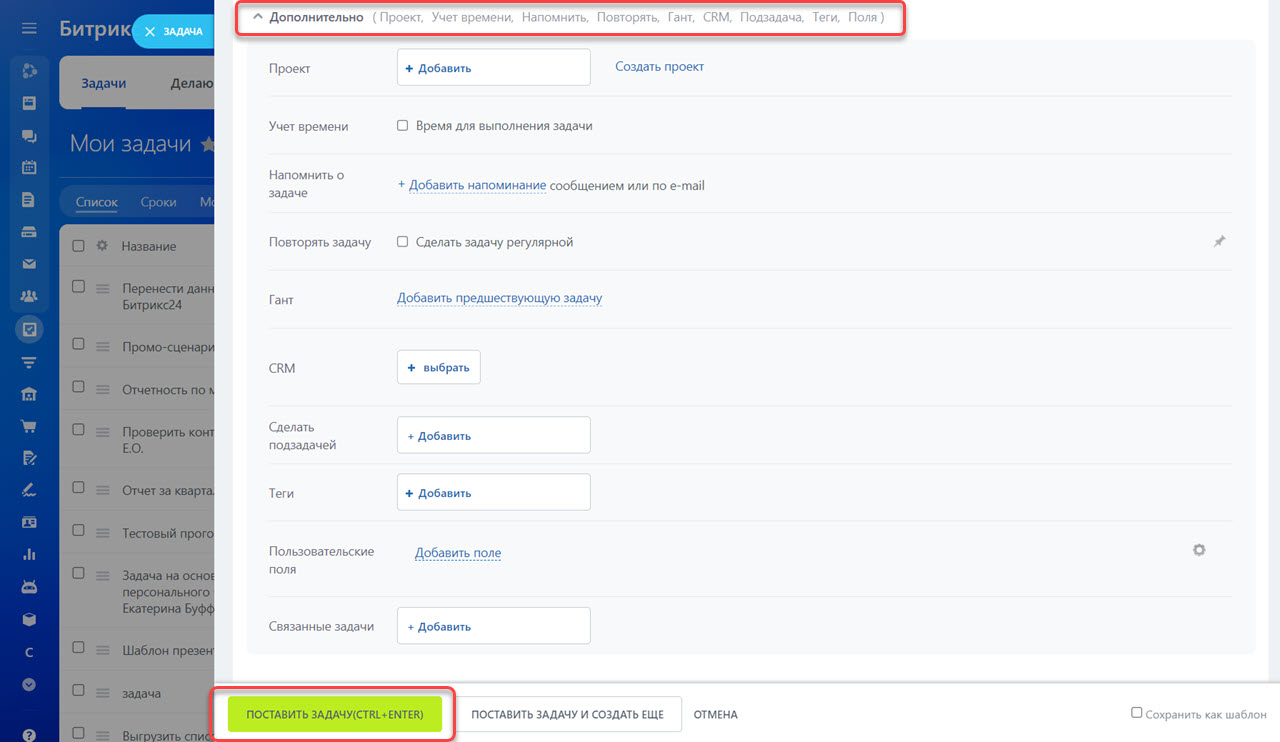Tick 'Сохранить как шаблон' checkbox
The height and width of the screenshot is (742, 1280).
tap(1136, 713)
